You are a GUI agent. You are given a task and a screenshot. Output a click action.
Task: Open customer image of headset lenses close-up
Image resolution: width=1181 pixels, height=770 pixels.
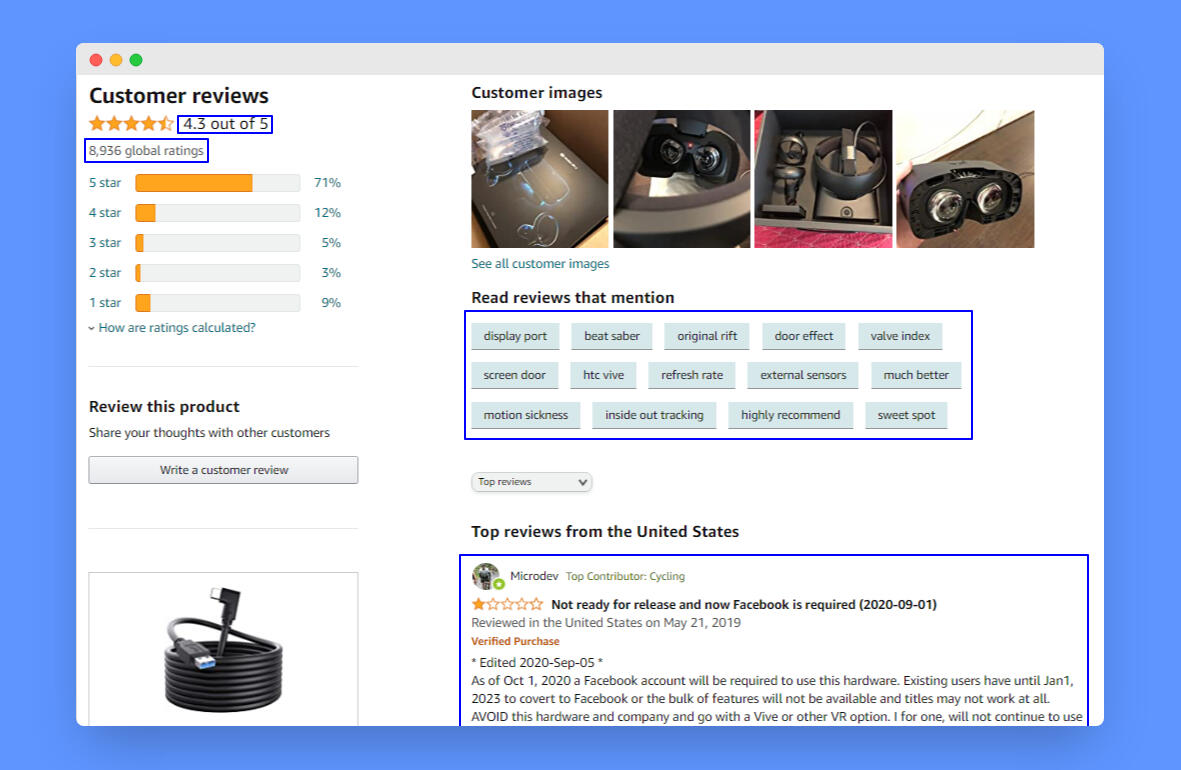(x=964, y=179)
